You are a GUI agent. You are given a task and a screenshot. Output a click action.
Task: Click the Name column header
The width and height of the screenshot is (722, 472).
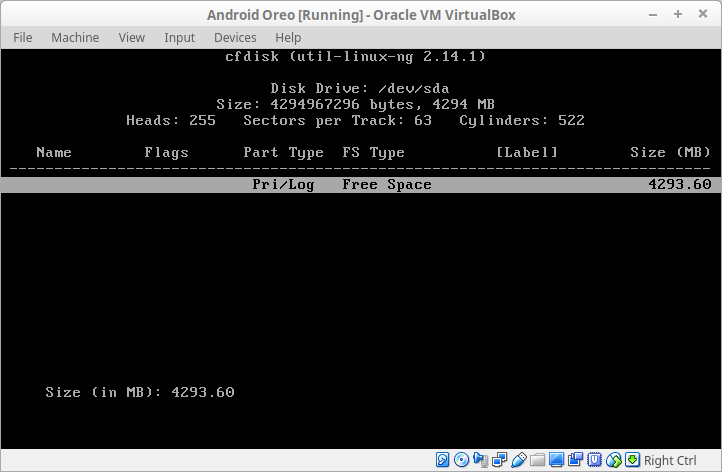pos(54,152)
